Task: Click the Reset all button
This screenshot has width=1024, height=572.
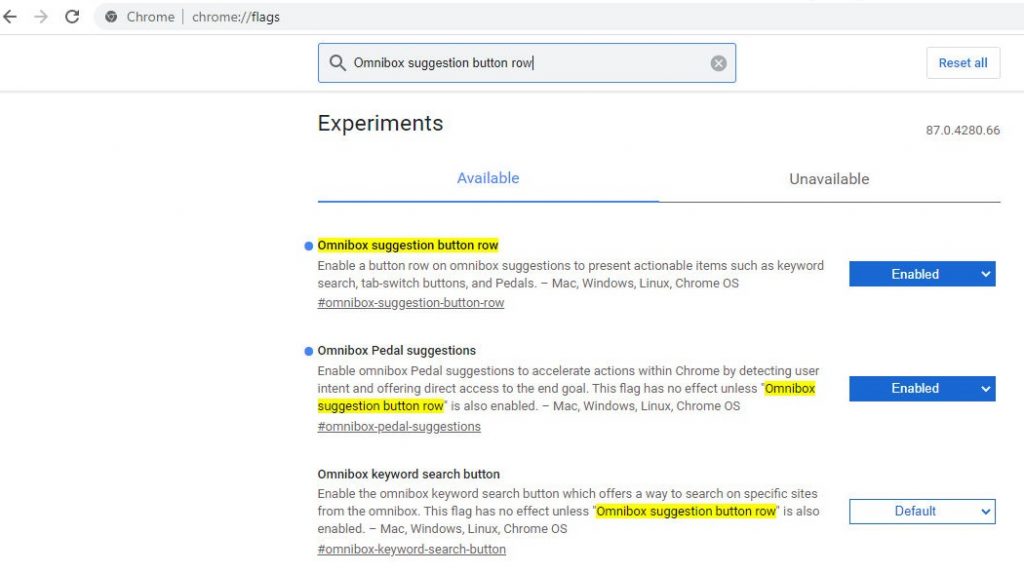Action: [x=963, y=63]
